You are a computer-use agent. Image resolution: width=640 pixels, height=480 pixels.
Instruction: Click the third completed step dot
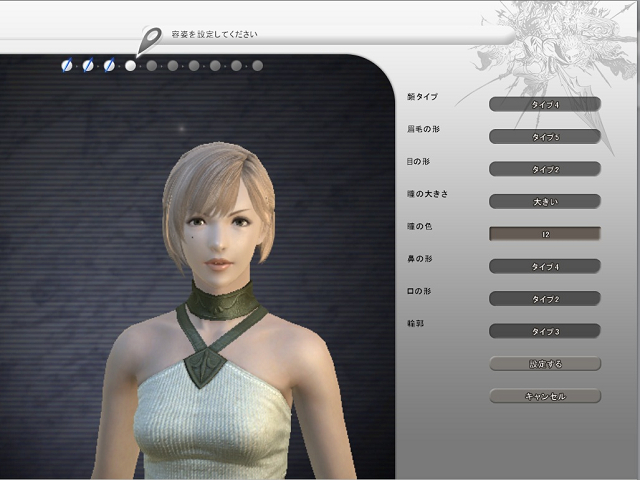click(109, 65)
